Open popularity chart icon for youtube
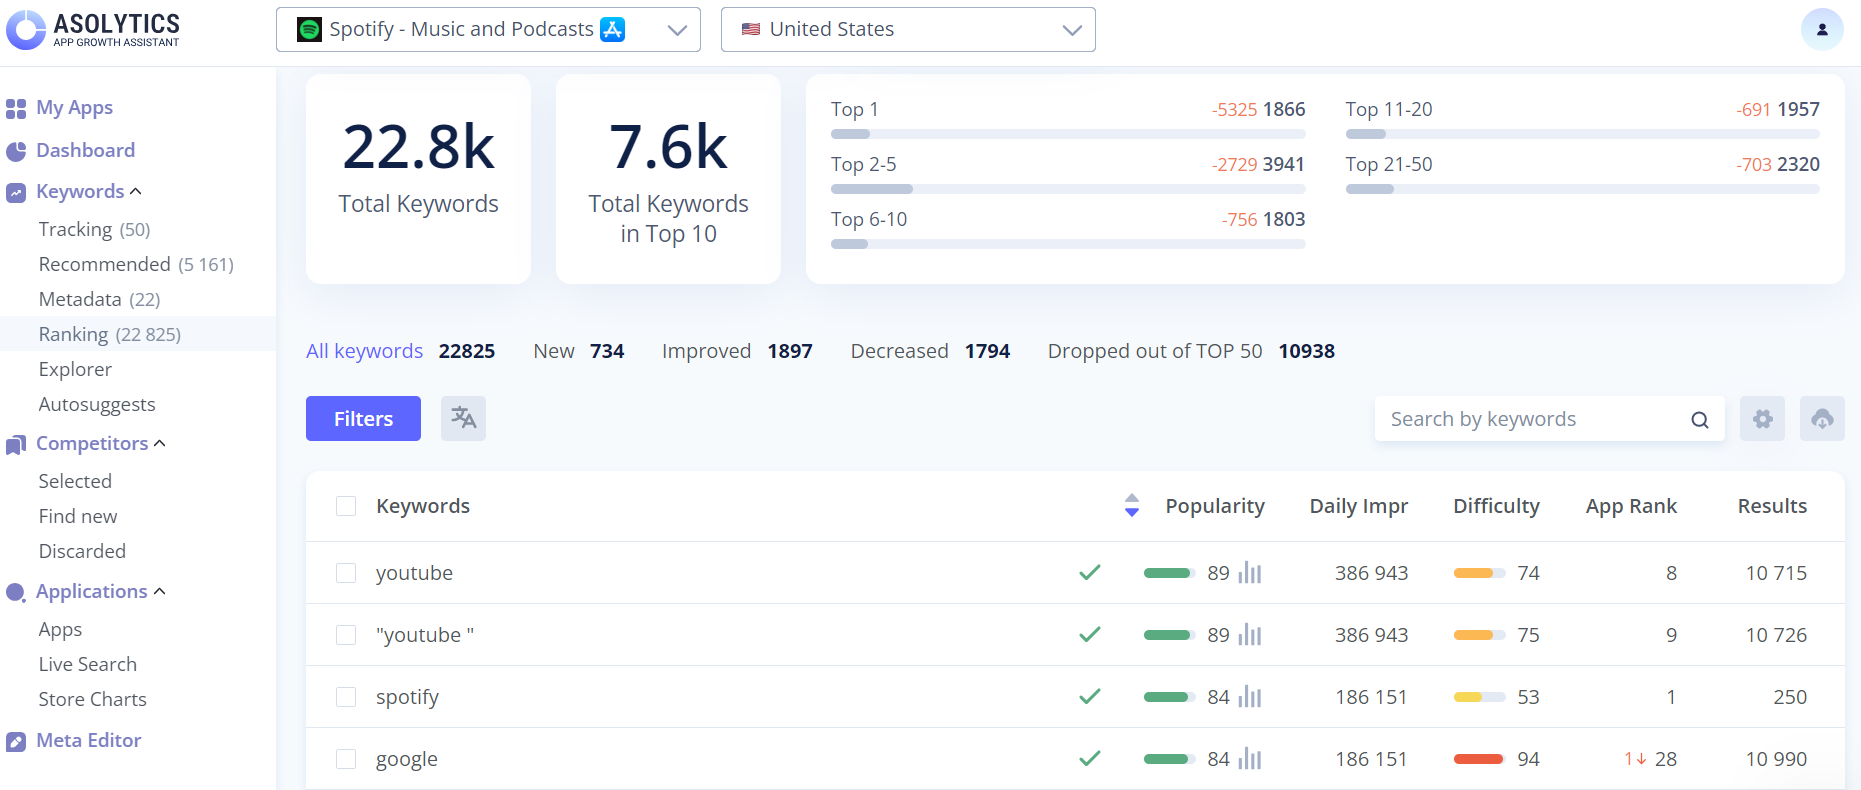 1250,573
